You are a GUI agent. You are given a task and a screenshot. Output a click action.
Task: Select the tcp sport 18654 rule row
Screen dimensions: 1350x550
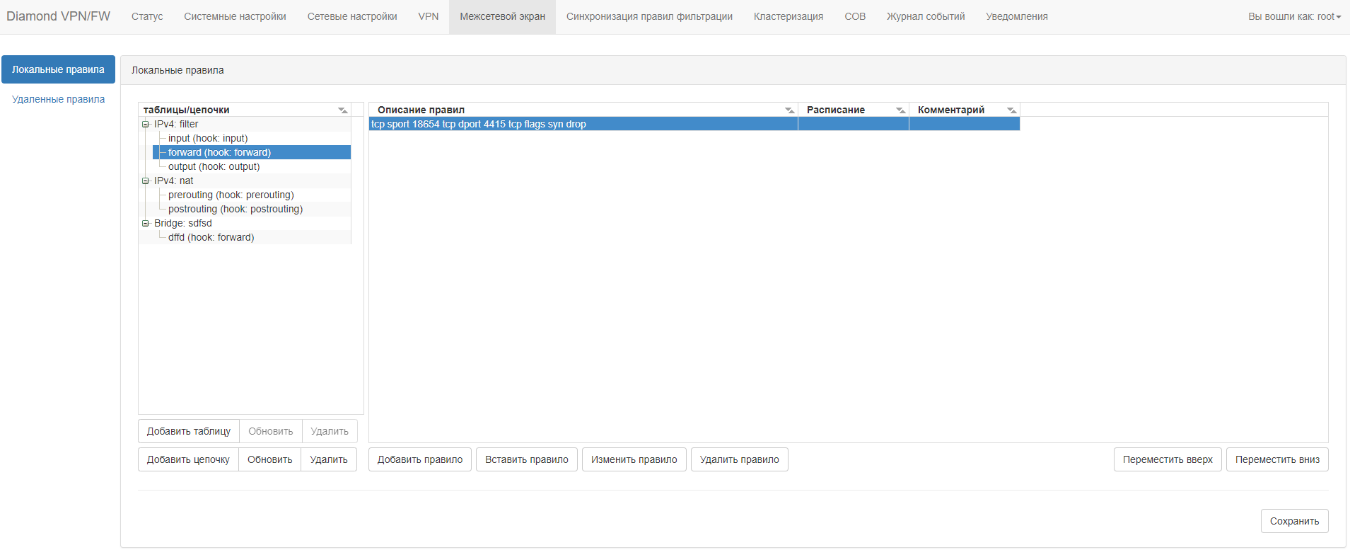tap(582, 124)
